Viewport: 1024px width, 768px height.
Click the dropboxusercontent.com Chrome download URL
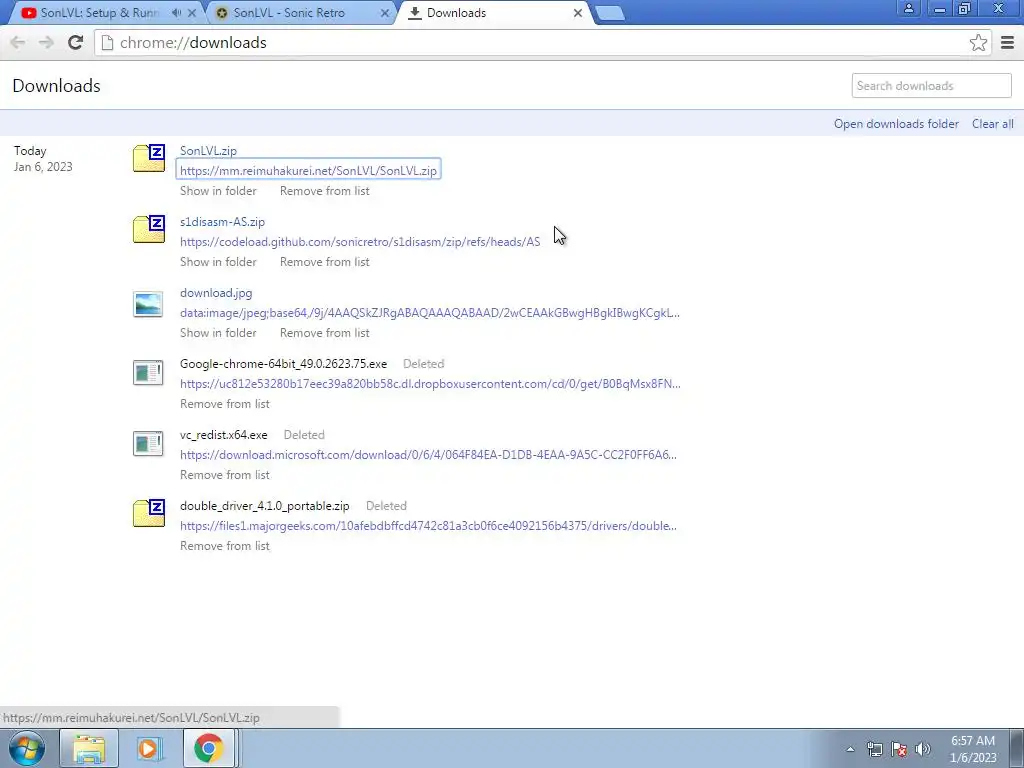[430, 384]
